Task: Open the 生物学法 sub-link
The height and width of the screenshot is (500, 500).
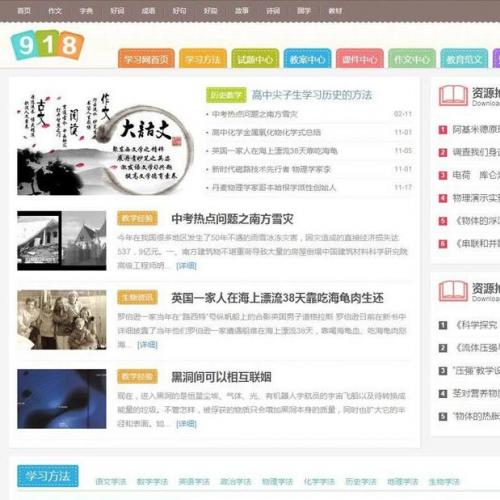Action: [x=444, y=482]
